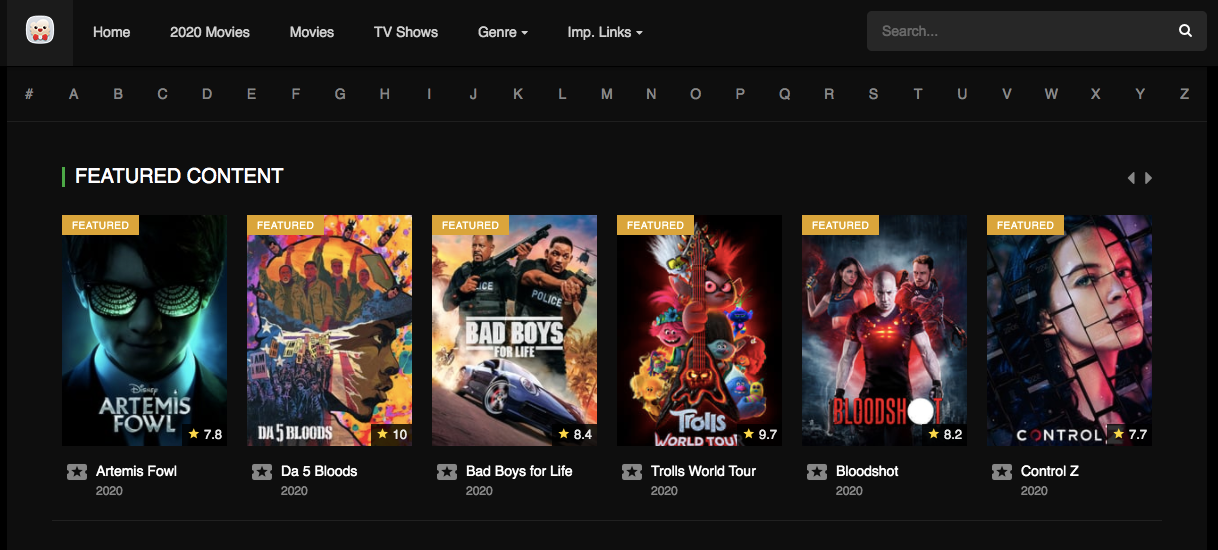Filter titles by letter F

pyautogui.click(x=296, y=94)
